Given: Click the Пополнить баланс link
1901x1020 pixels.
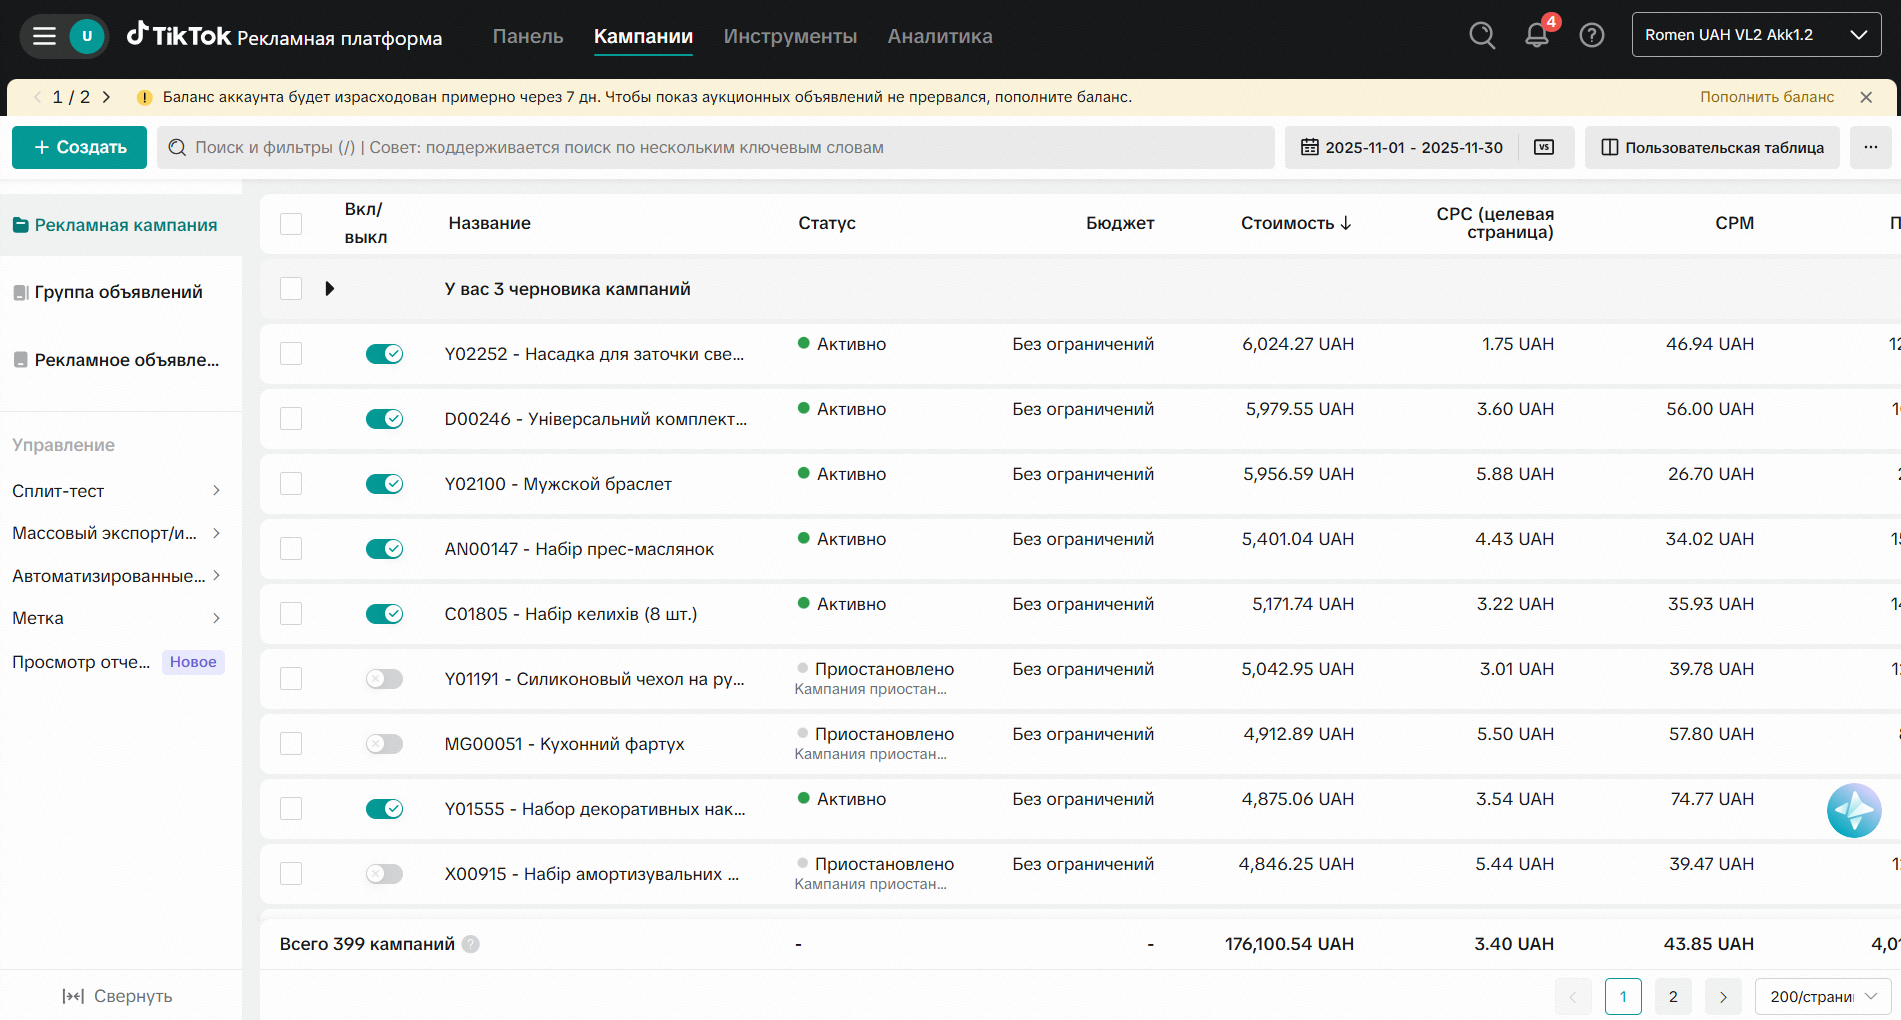Looking at the screenshot, I should pyautogui.click(x=1766, y=97).
